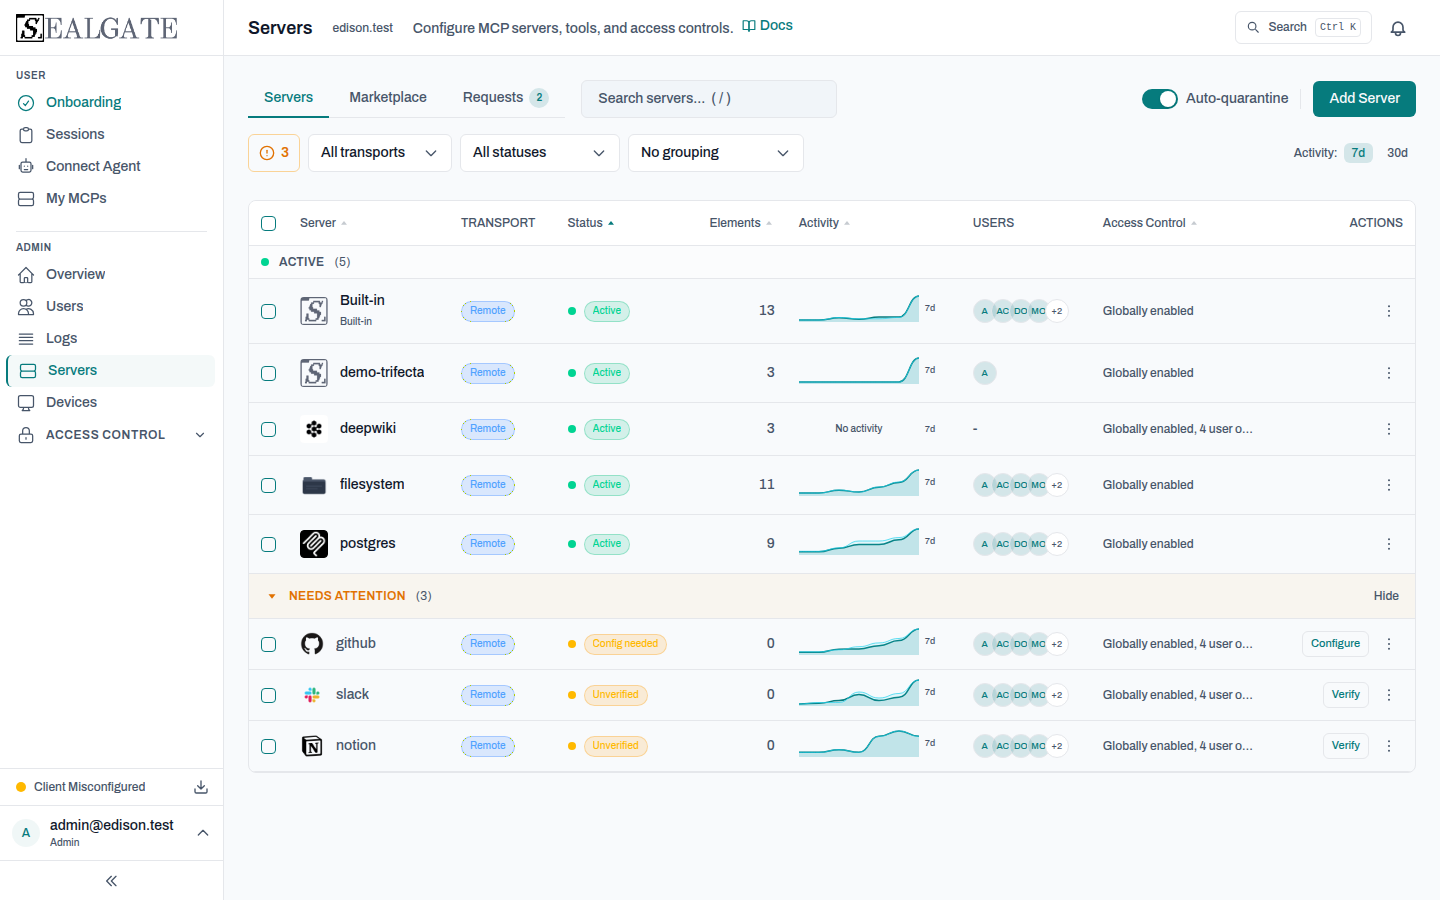Open Logs in the sidebar
Screen dimensions: 1440x900
(x=111, y=338)
